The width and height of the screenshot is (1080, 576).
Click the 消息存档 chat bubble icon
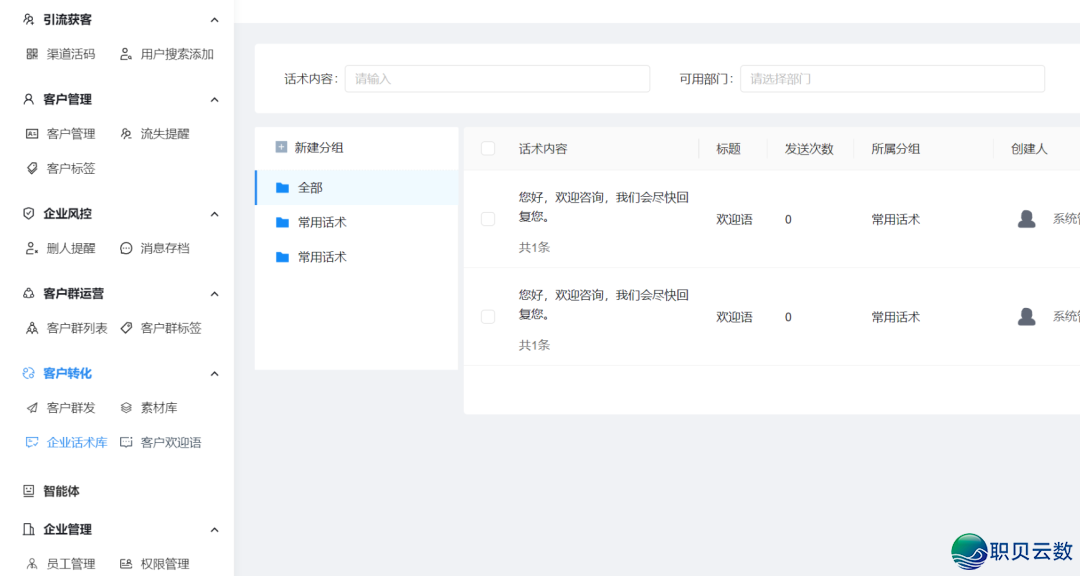[126, 248]
